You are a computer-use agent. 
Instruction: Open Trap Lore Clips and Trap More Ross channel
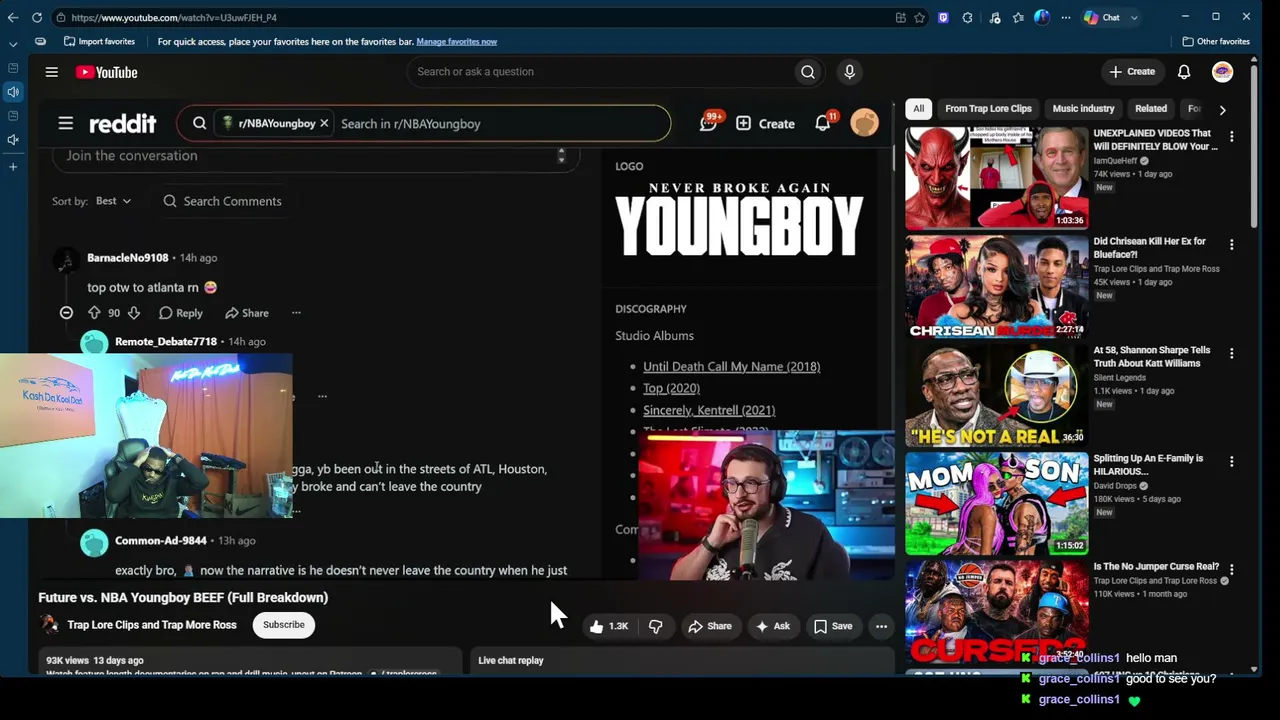pyautogui.click(x=152, y=625)
